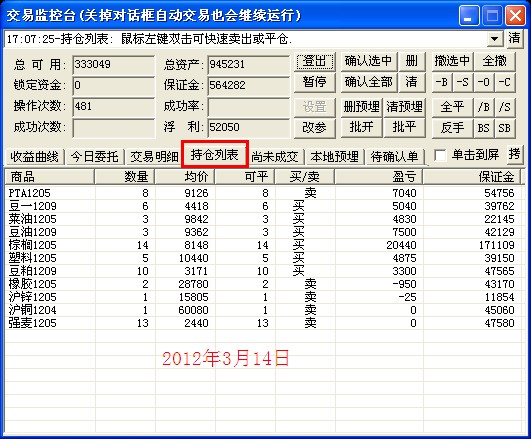Select the 尚未成交 tab
Image resolution: width=531 pixels, height=439 pixels.
tap(275, 157)
